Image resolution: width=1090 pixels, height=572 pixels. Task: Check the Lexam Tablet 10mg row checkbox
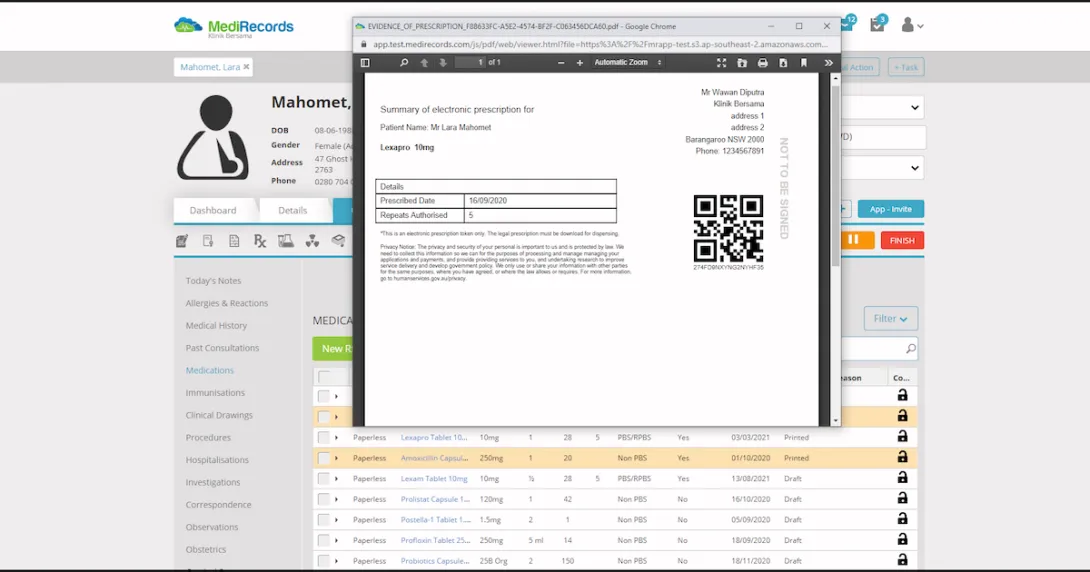pyautogui.click(x=323, y=479)
